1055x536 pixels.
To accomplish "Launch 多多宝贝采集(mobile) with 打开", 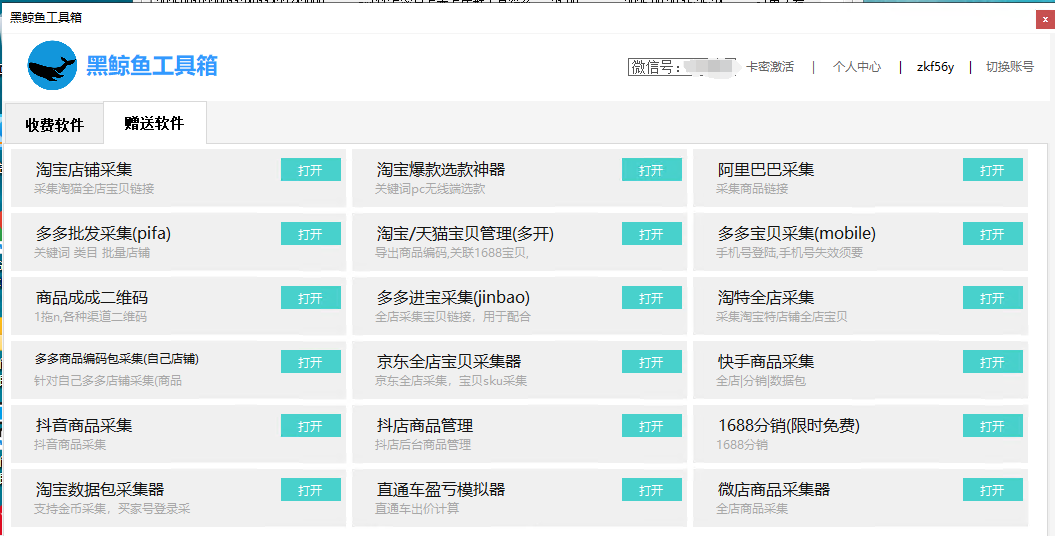I will [x=992, y=234].
